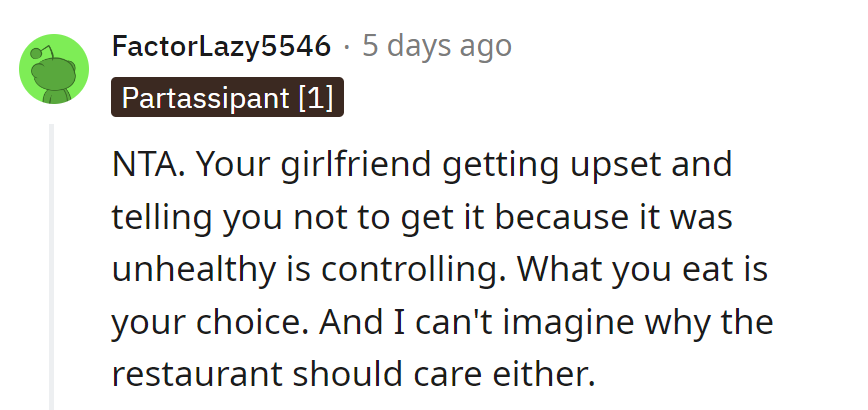Open FactorLazy5546 user profile
The height and width of the screenshot is (410, 868).
pos(221,46)
